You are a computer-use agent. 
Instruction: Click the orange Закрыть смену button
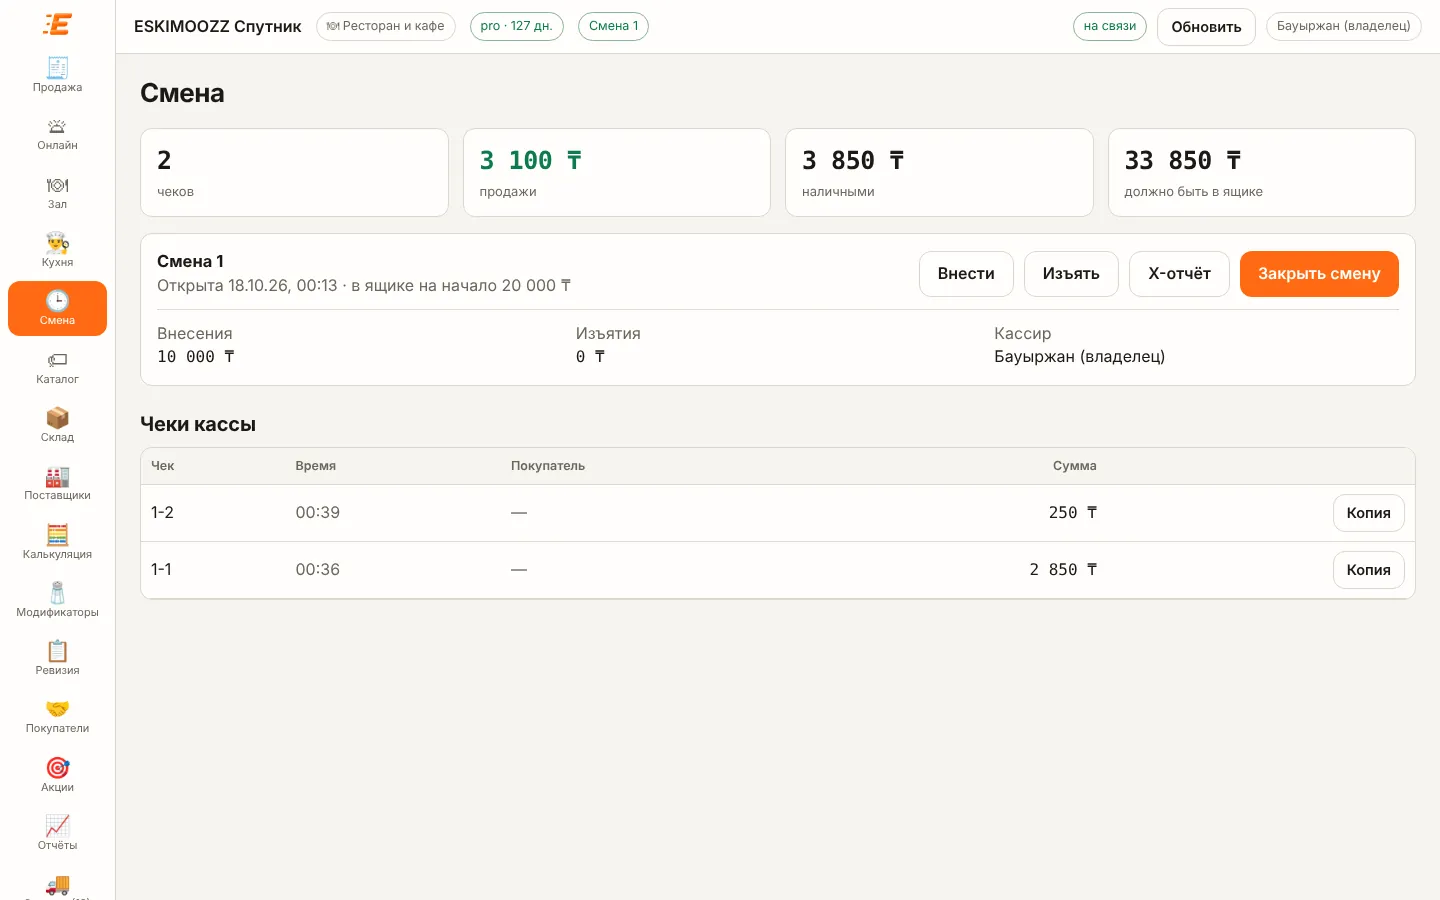click(1319, 274)
